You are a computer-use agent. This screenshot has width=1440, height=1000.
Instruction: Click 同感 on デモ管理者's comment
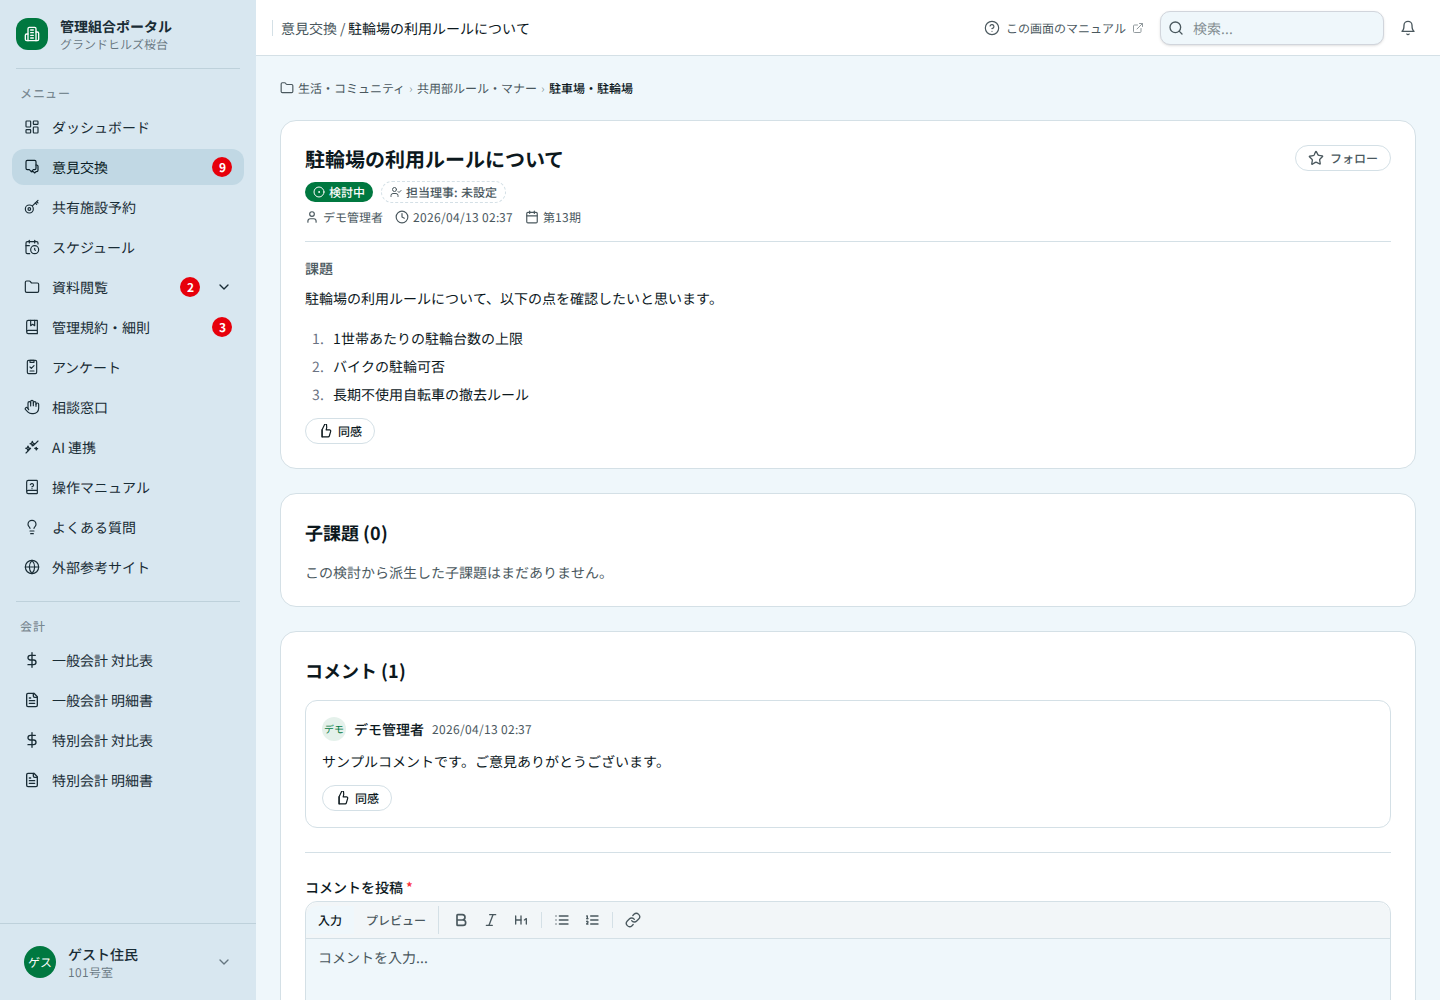coord(357,798)
